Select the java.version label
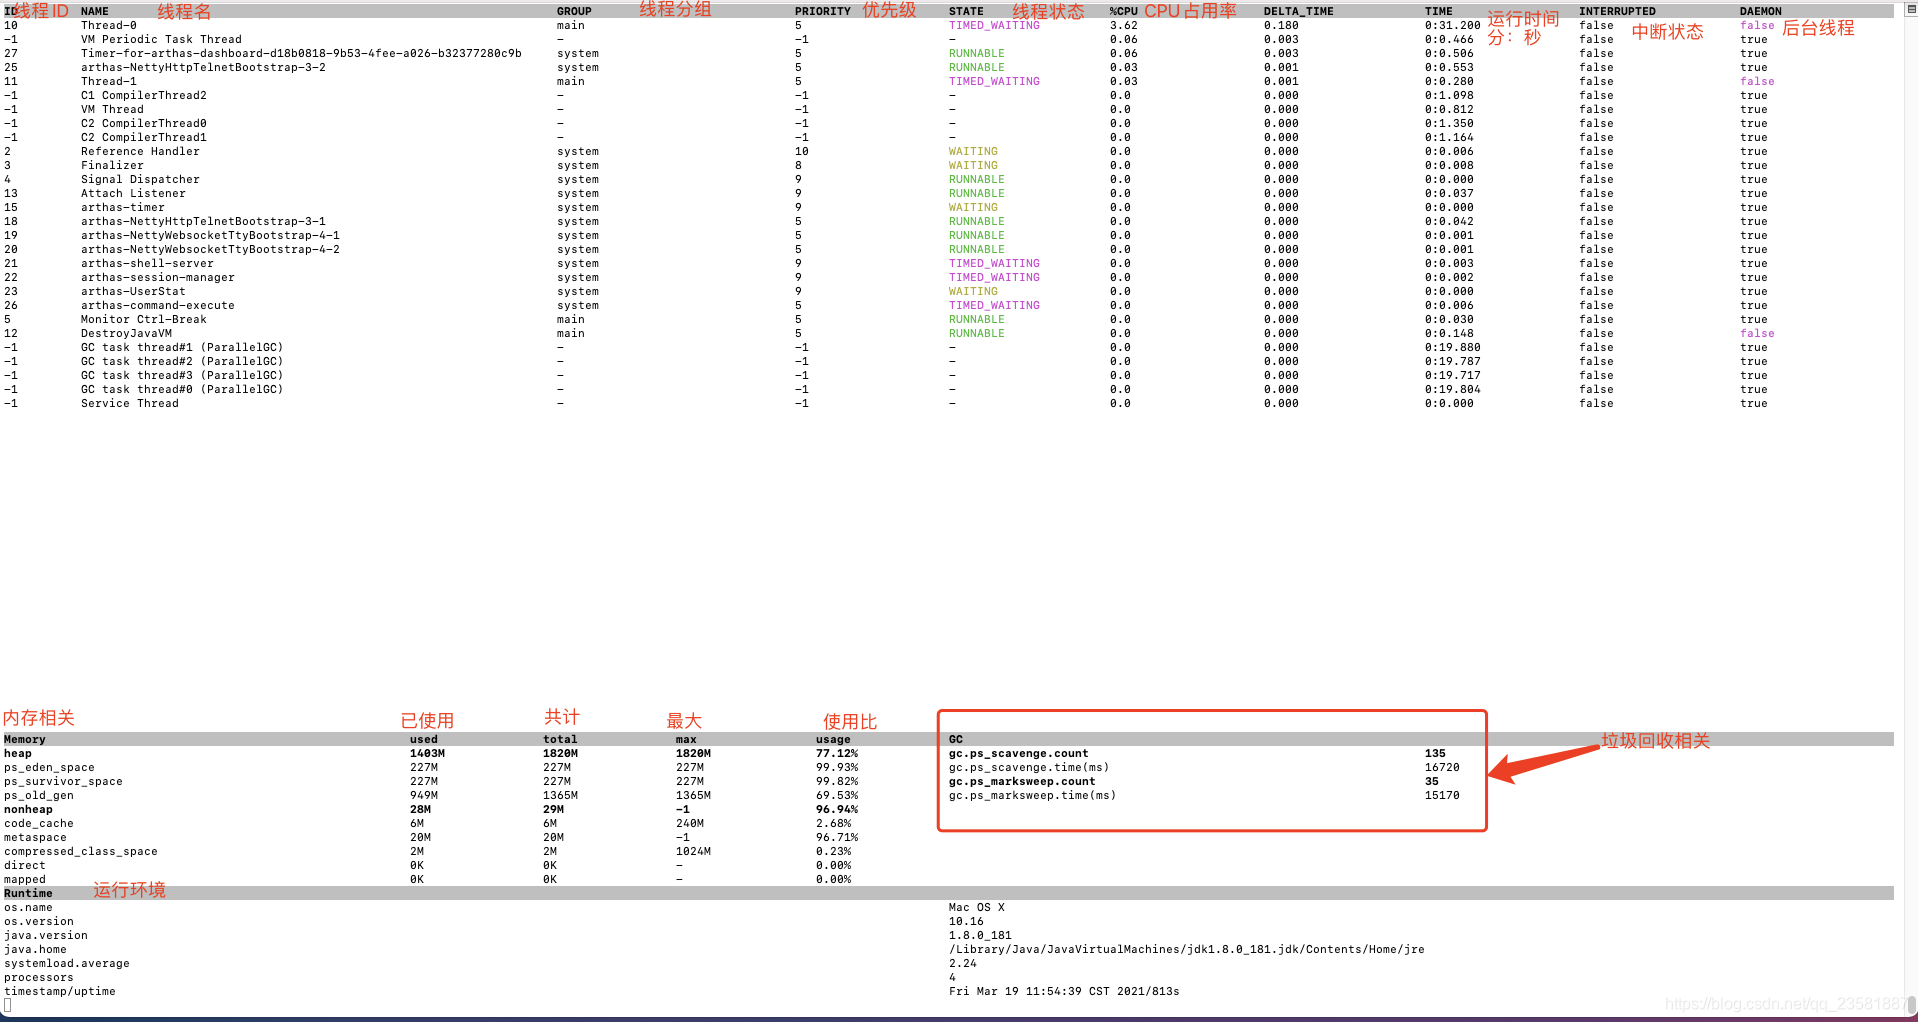Image resolution: width=1918 pixels, height=1022 pixels. click(46, 936)
